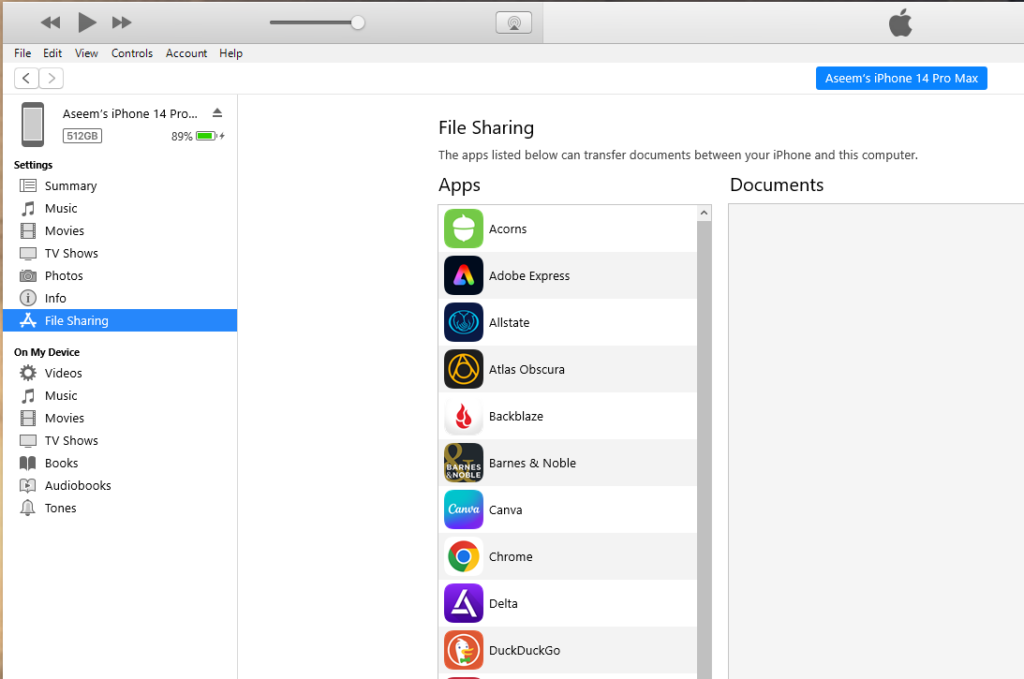Viewport: 1024px width, 679px height.
Task: Open Videos under On My Device
Action: click(x=120, y=373)
